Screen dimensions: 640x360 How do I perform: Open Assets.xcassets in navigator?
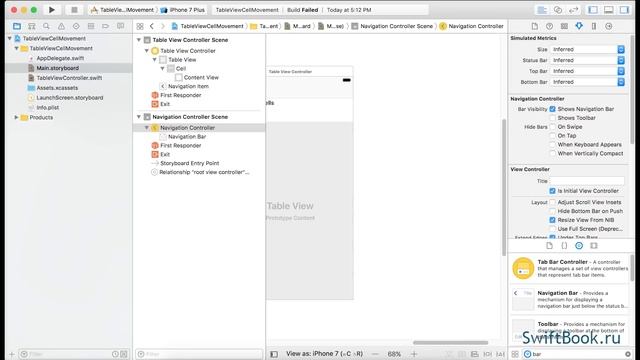pos(57,88)
